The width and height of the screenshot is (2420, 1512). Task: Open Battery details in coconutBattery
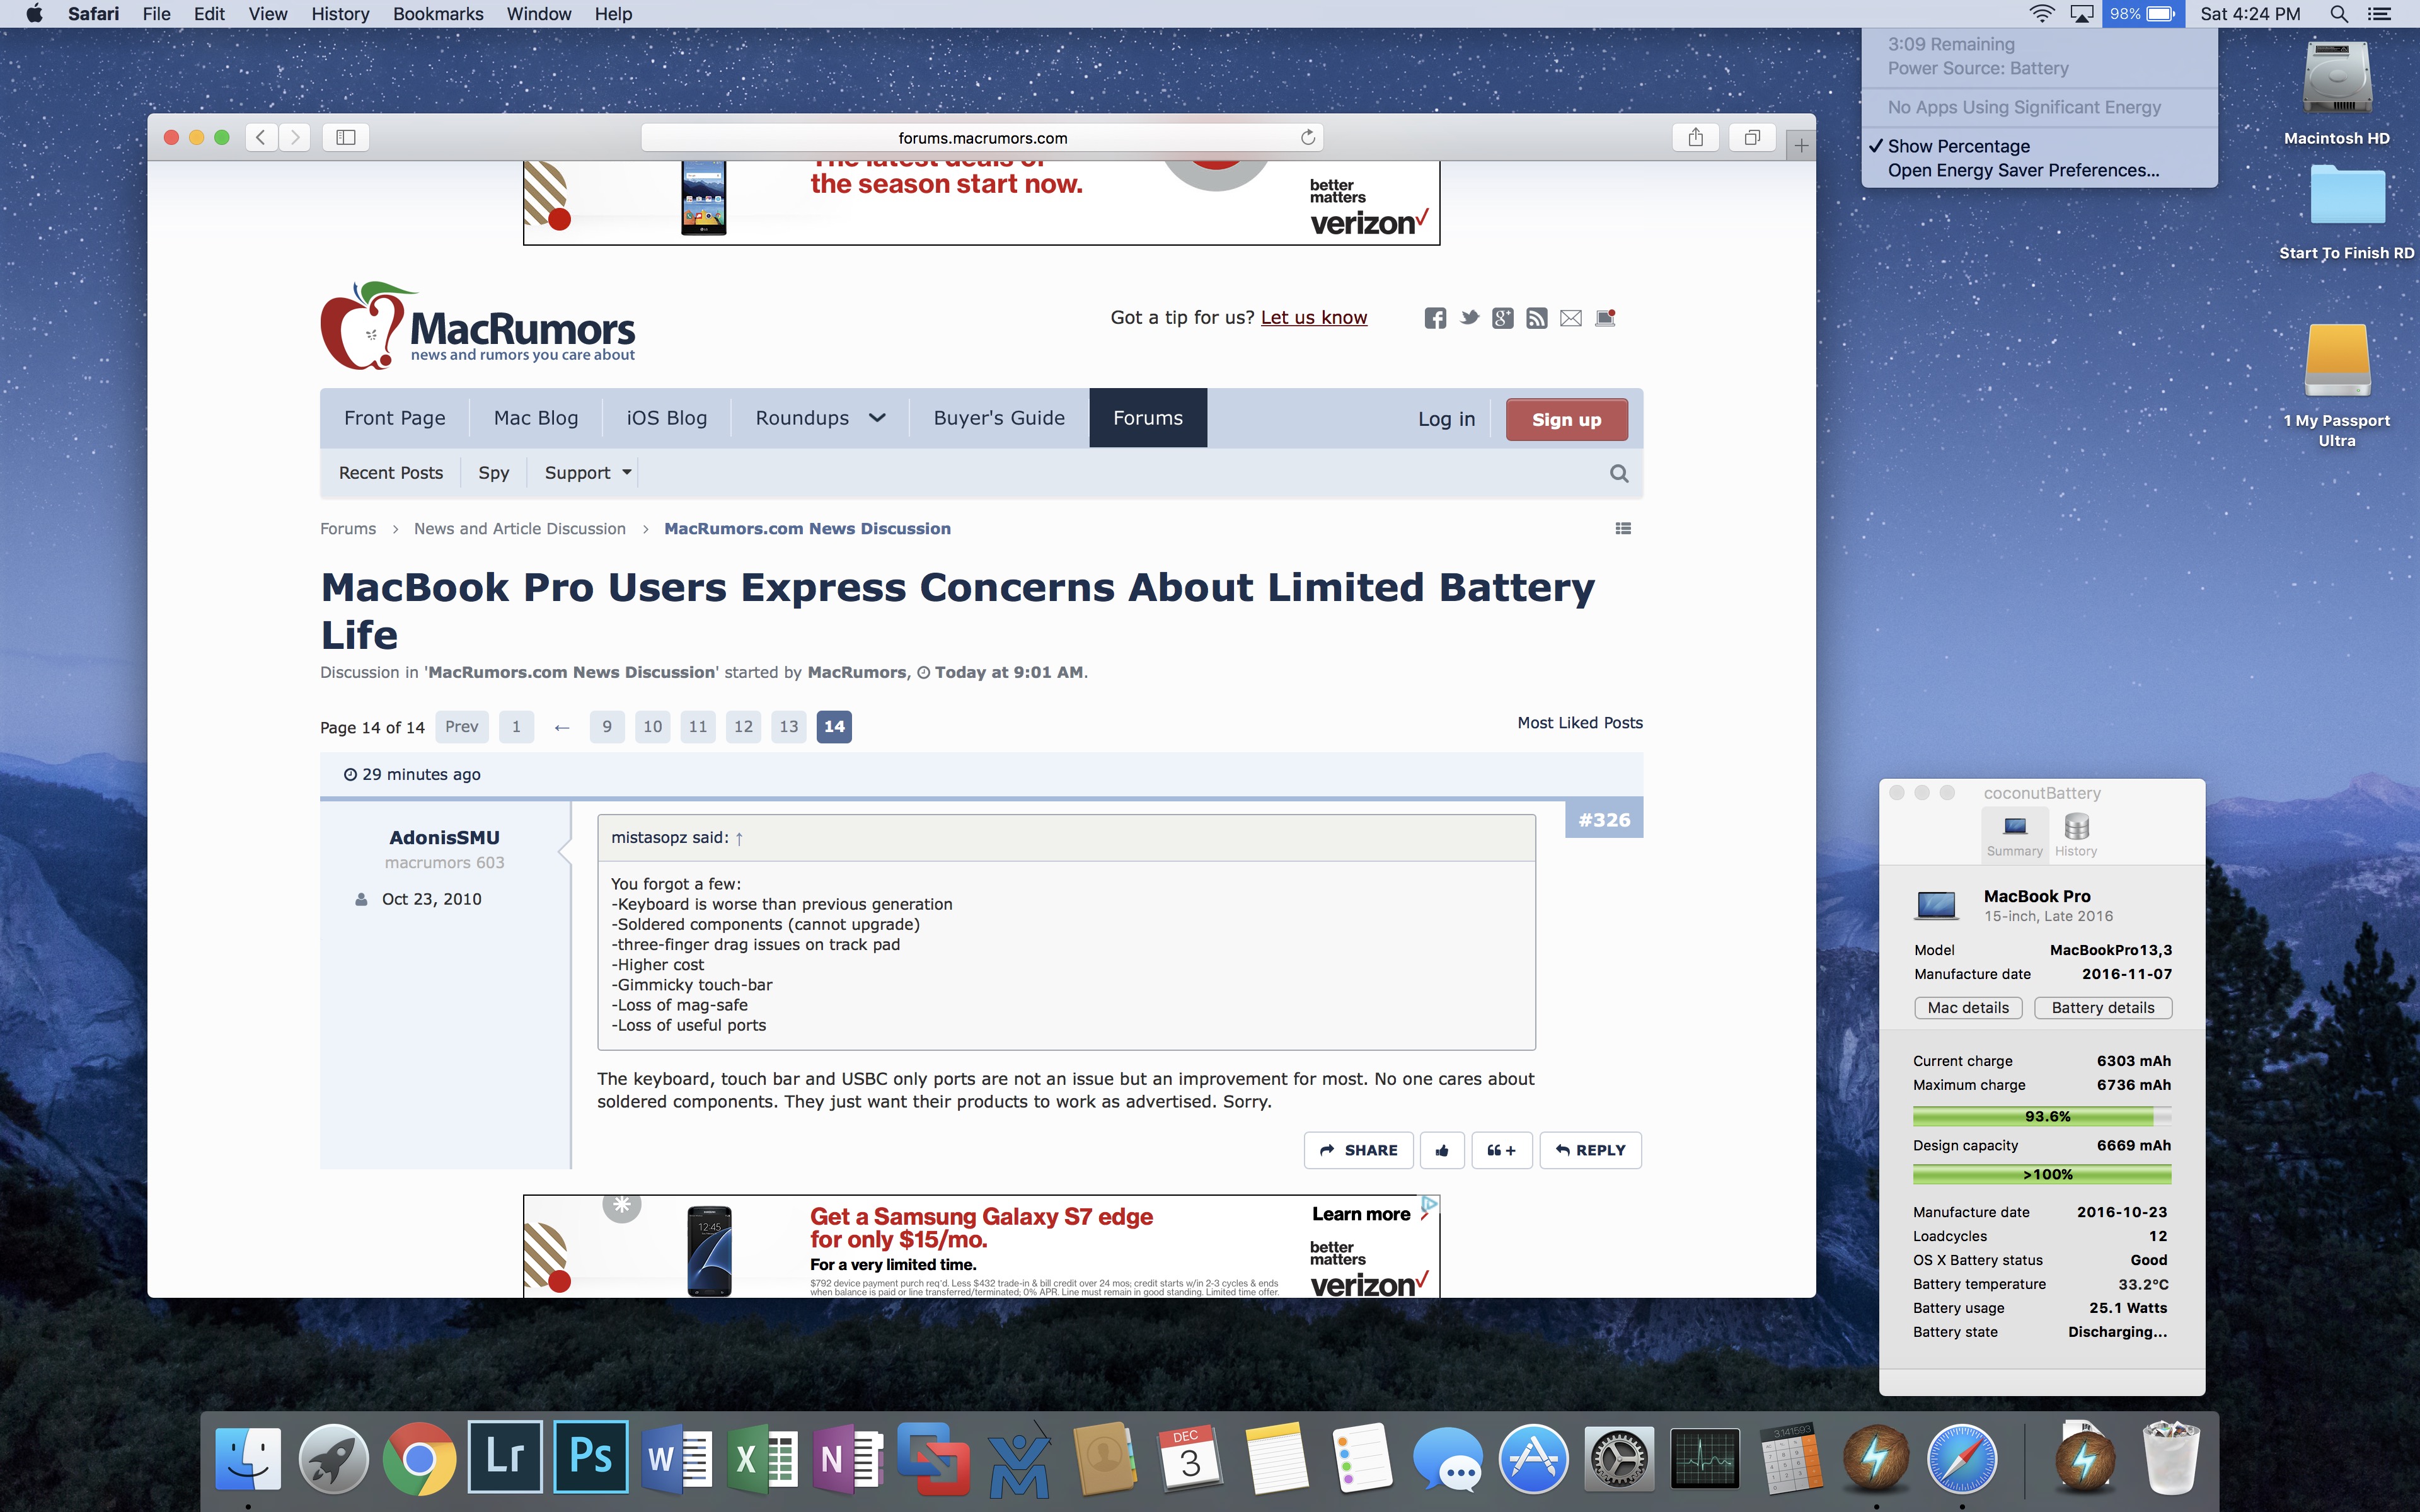(x=2103, y=1008)
